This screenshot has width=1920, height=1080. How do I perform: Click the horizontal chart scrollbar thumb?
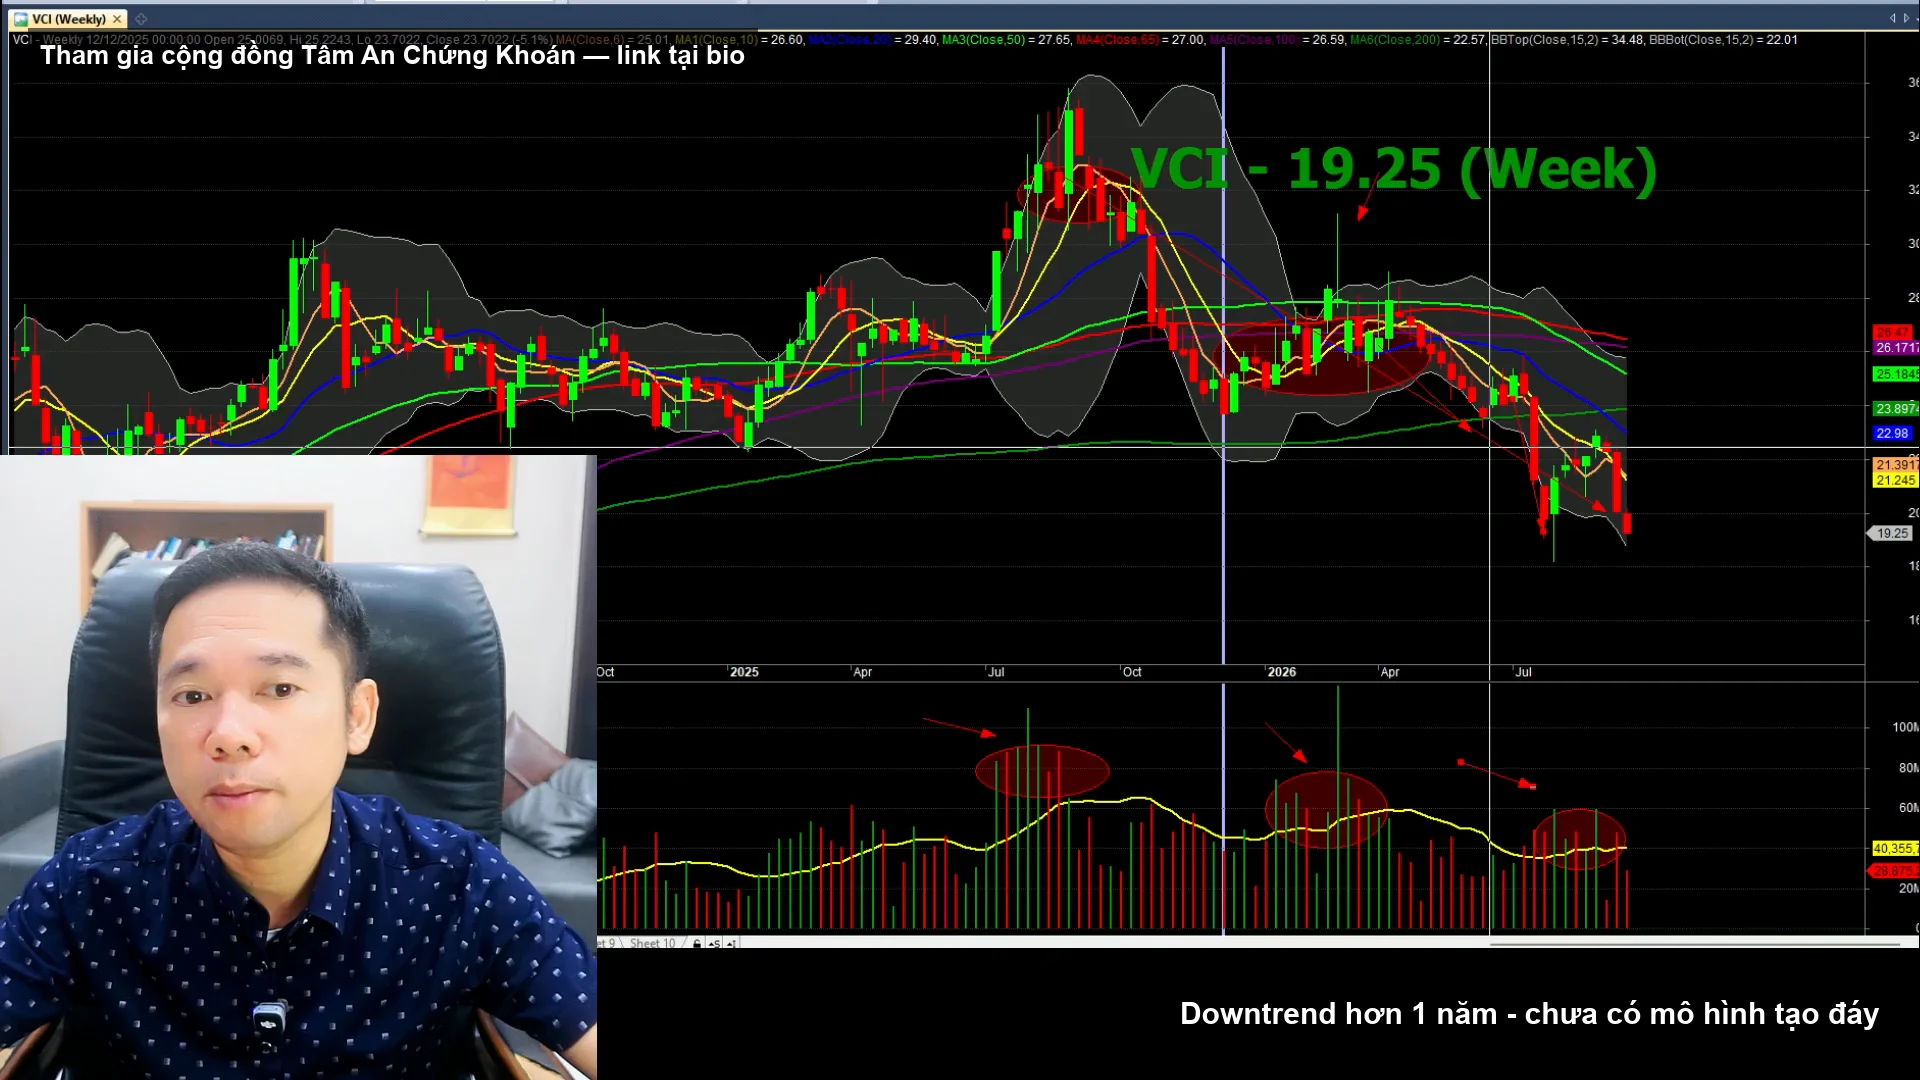click(1694, 943)
